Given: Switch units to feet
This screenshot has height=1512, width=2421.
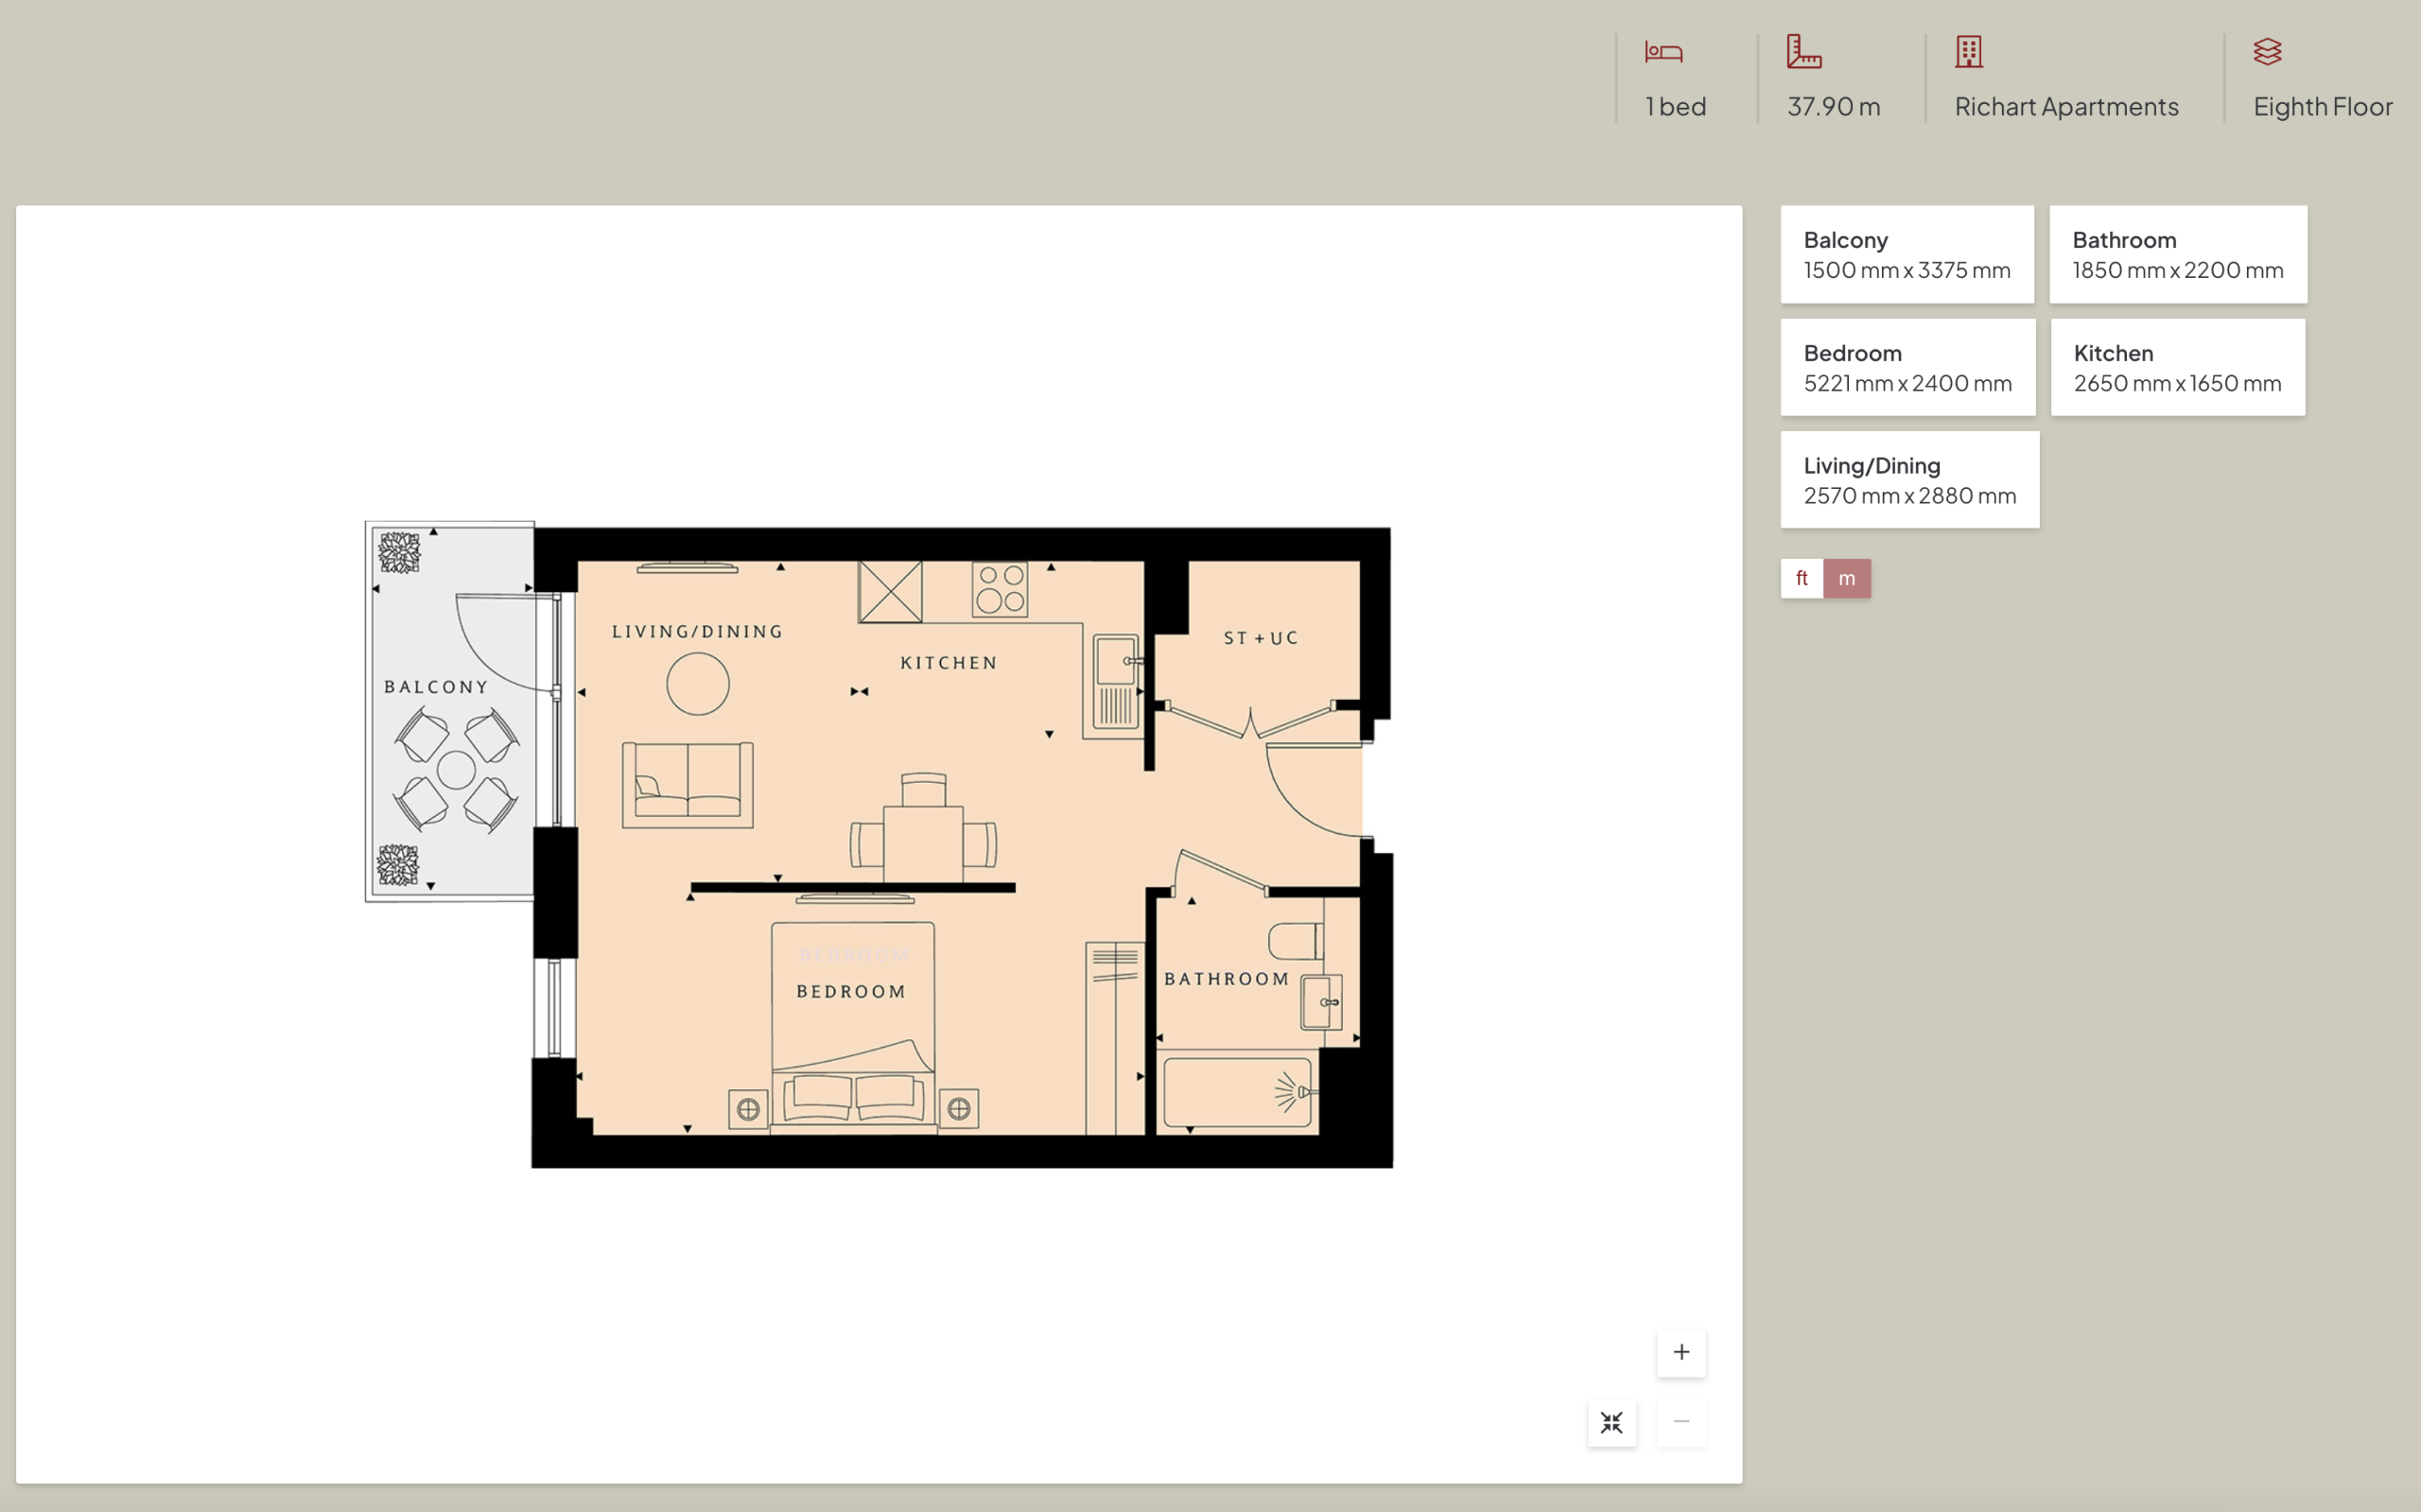Looking at the screenshot, I should [1801, 578].
